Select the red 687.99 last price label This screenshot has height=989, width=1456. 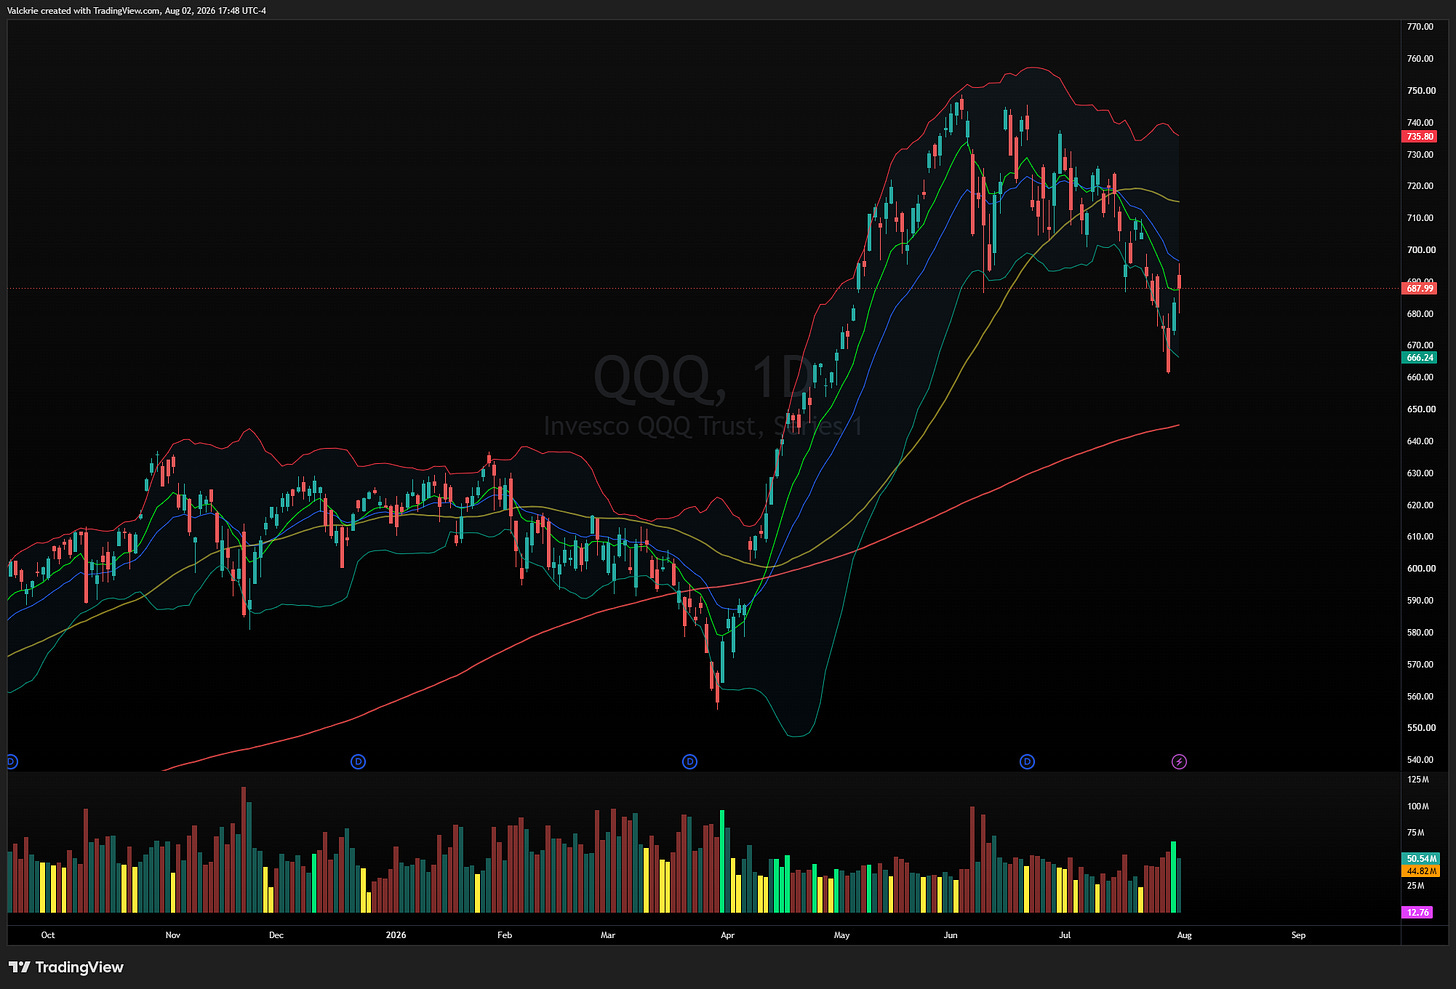1420,288
